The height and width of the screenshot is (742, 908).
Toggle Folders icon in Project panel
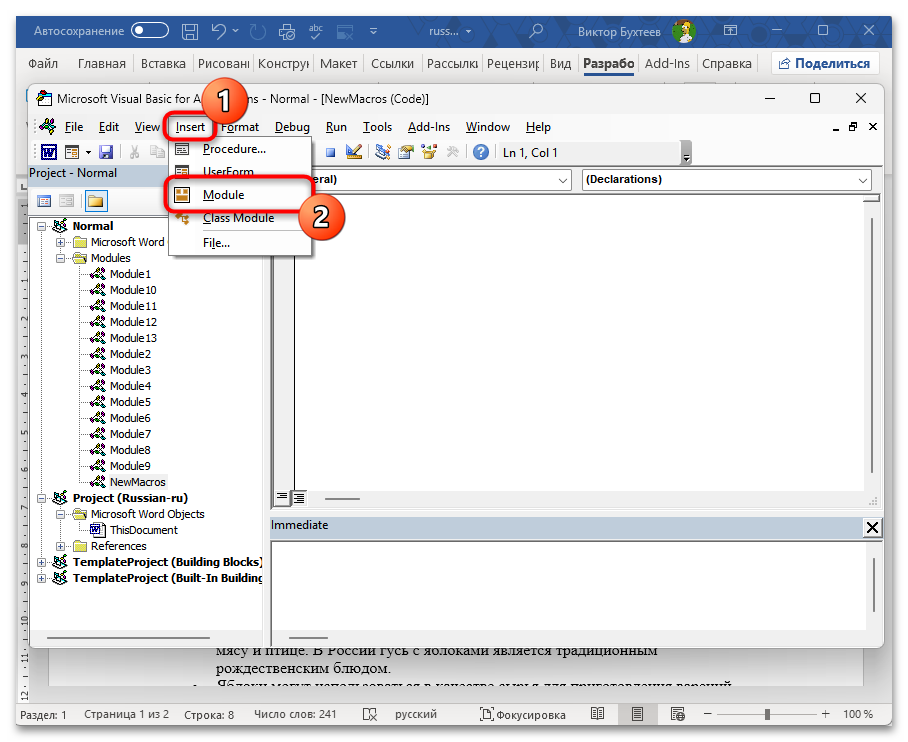(x=96, y=201)
